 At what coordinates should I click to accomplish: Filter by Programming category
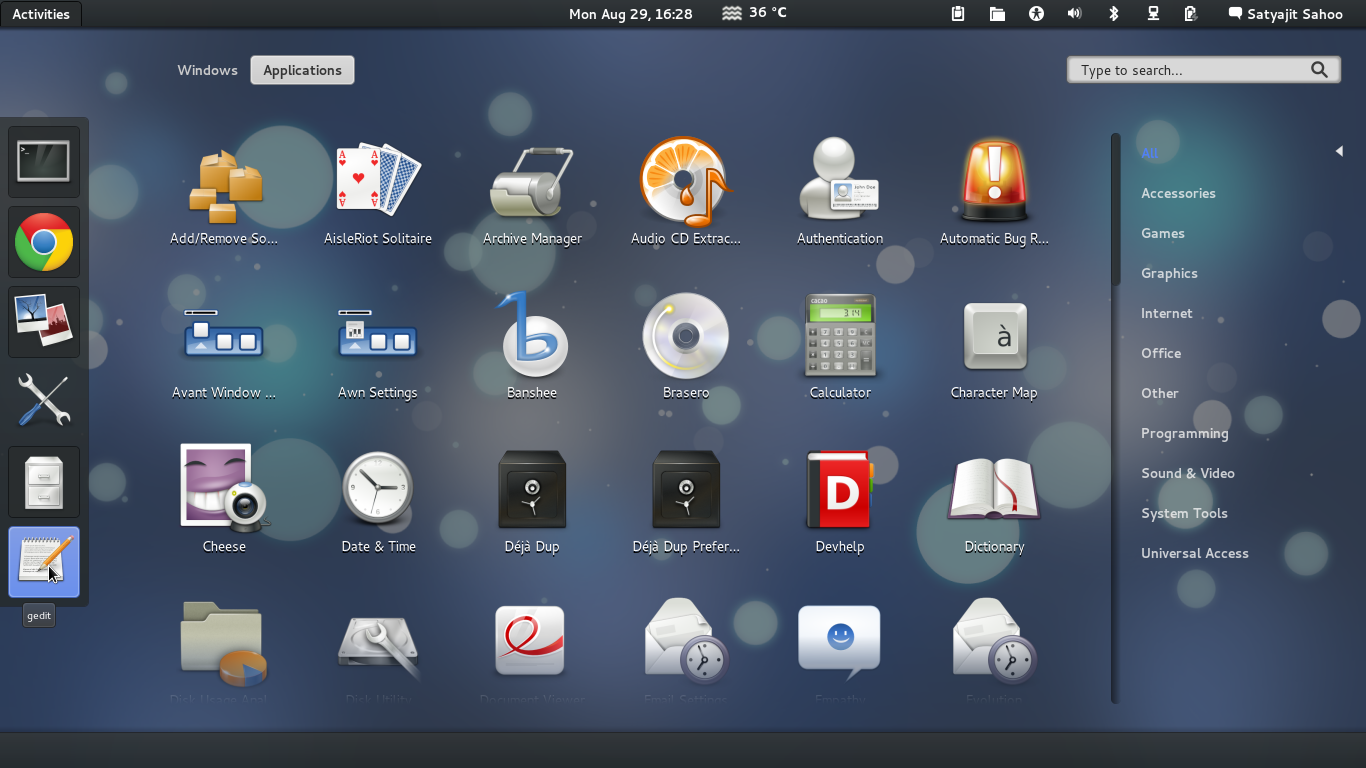(x=1185, y=433)
